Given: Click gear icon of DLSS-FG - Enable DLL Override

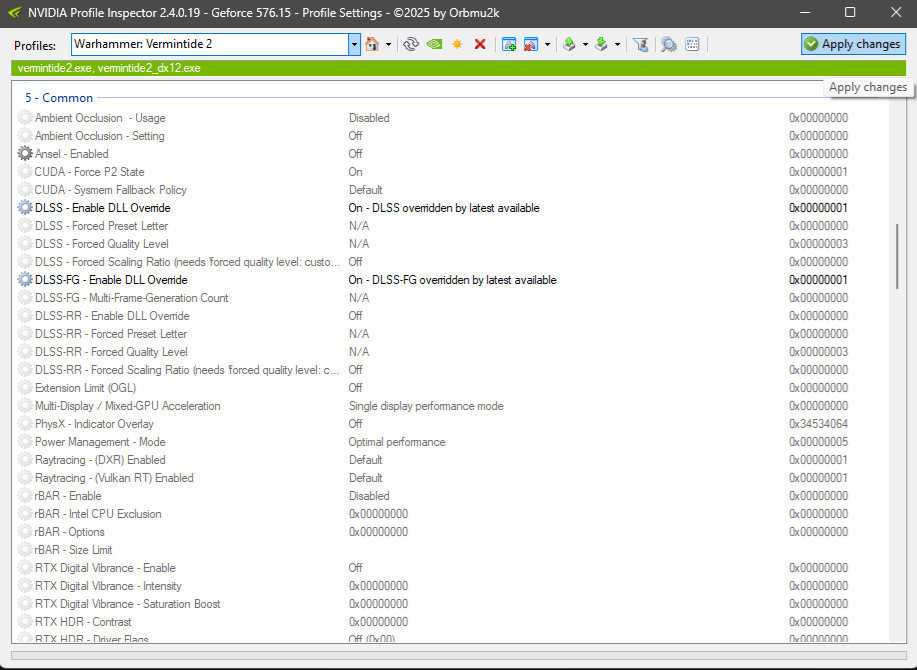Looking at the screenshot, I should (x=25, y=280).
